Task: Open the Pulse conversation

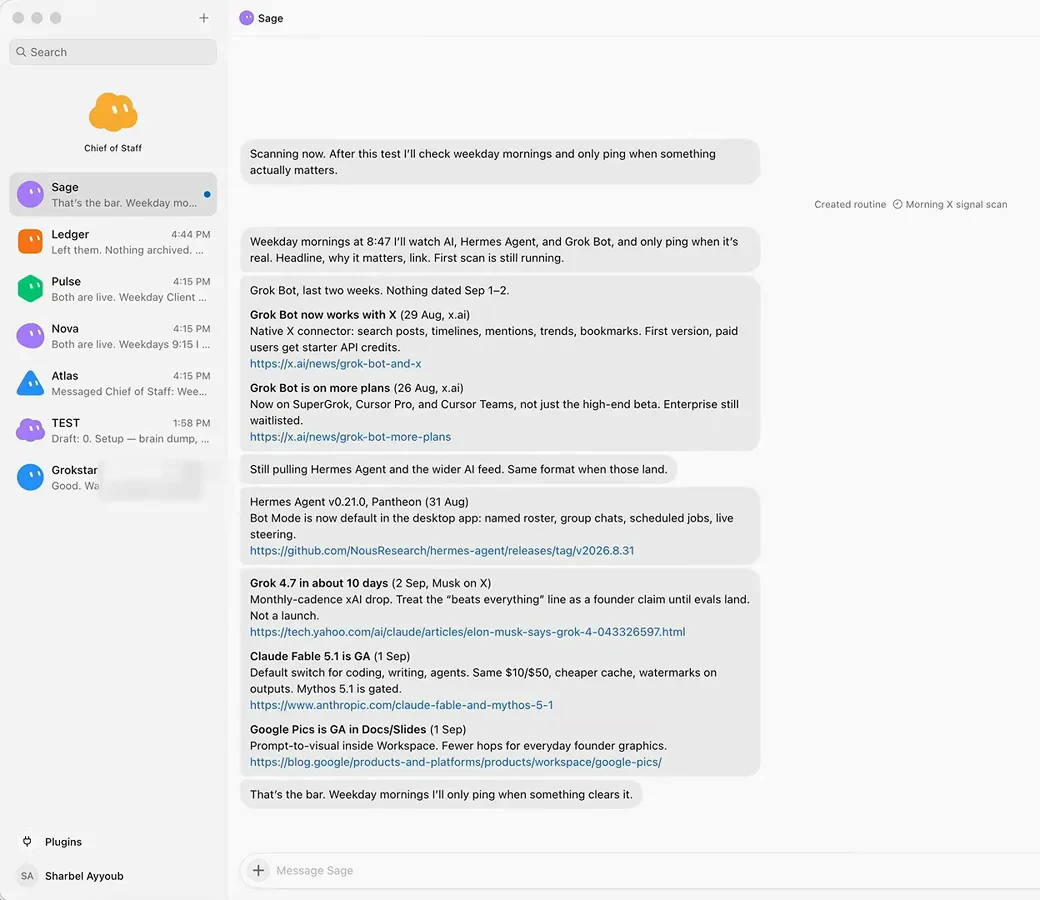Action: pos(113,289)
